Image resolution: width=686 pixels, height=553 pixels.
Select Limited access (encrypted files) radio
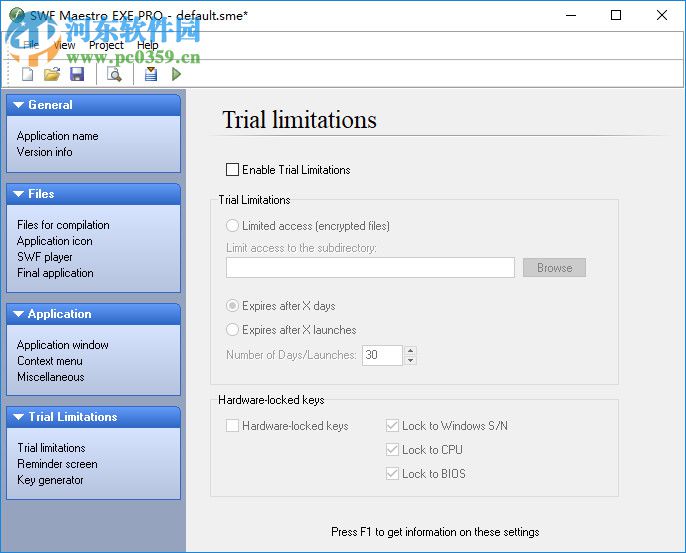[232, 226]
